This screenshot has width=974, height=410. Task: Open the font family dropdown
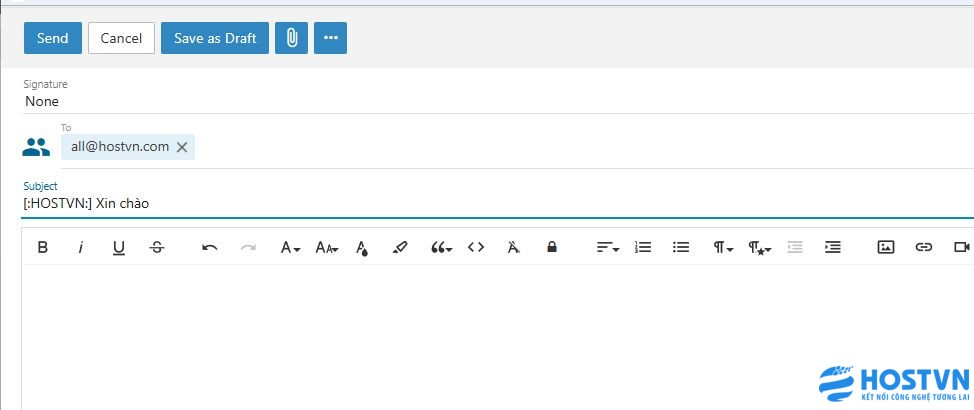[290, 247]
